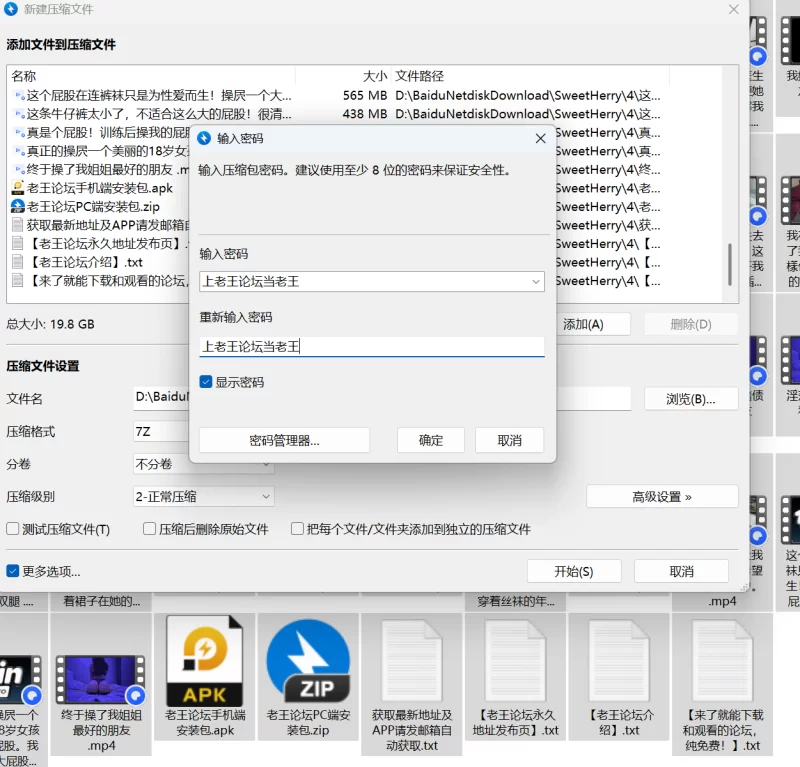
Task: Open the 压缩级别 dropdown showing 2-正常压缩
Action: 204,496
